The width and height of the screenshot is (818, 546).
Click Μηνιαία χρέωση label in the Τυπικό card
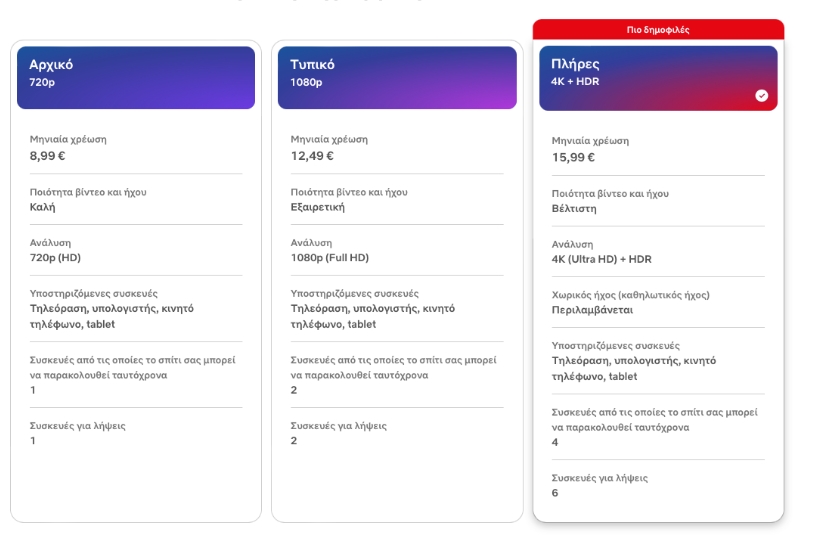pos(329,139)
